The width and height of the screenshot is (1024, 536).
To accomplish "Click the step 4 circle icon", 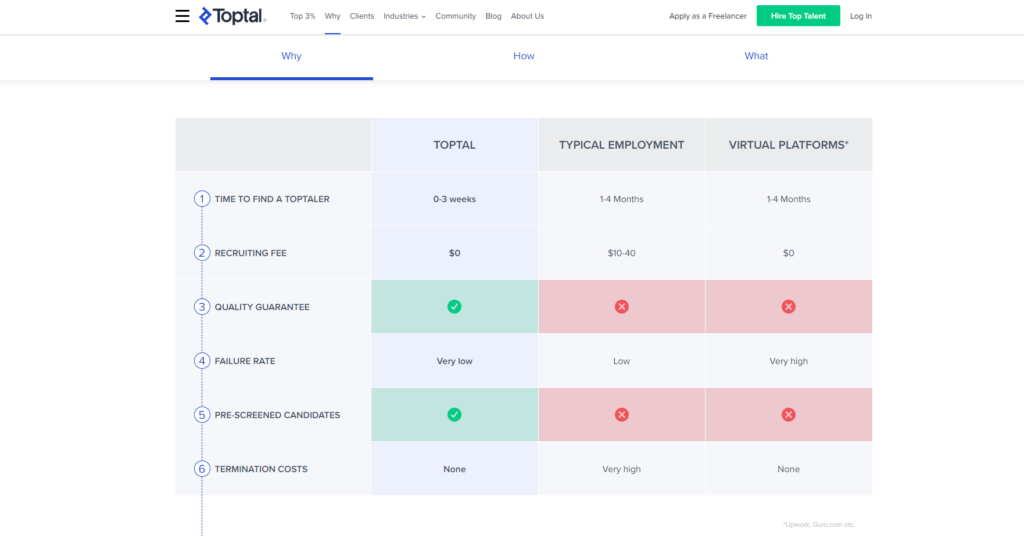I will click(202, 360).
